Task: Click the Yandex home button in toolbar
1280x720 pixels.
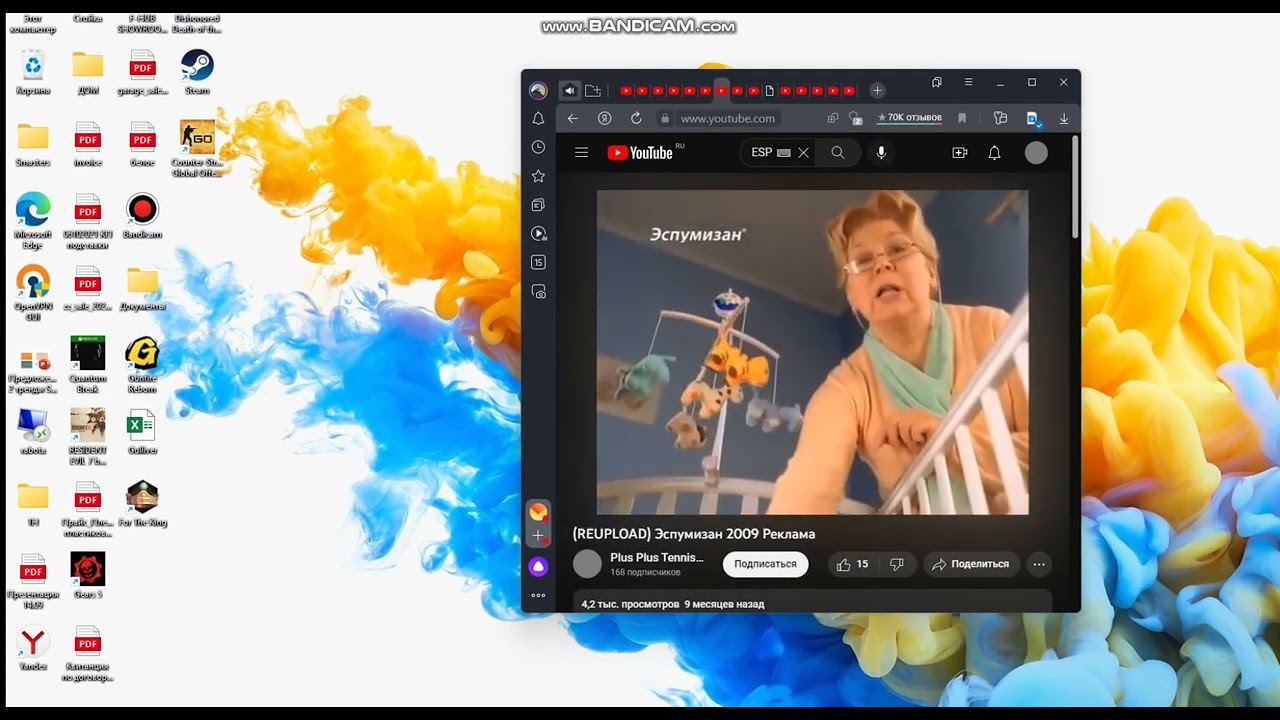Action: click(604, 118)
